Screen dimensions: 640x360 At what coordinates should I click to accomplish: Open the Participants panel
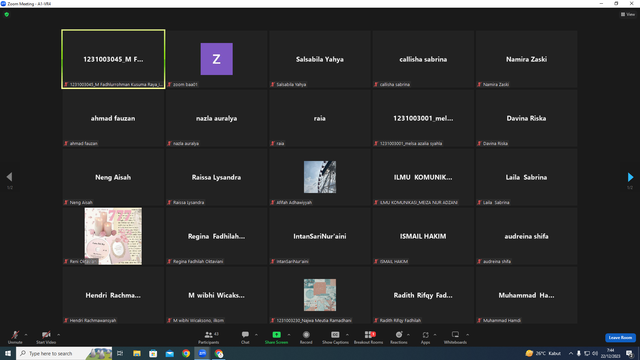(209, 337)
